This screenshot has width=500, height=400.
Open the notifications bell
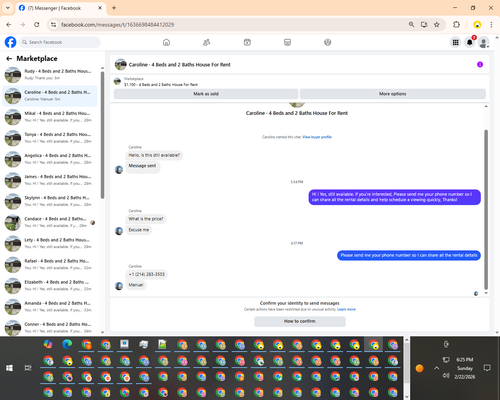pyautogui.click(x=470, y=42)
